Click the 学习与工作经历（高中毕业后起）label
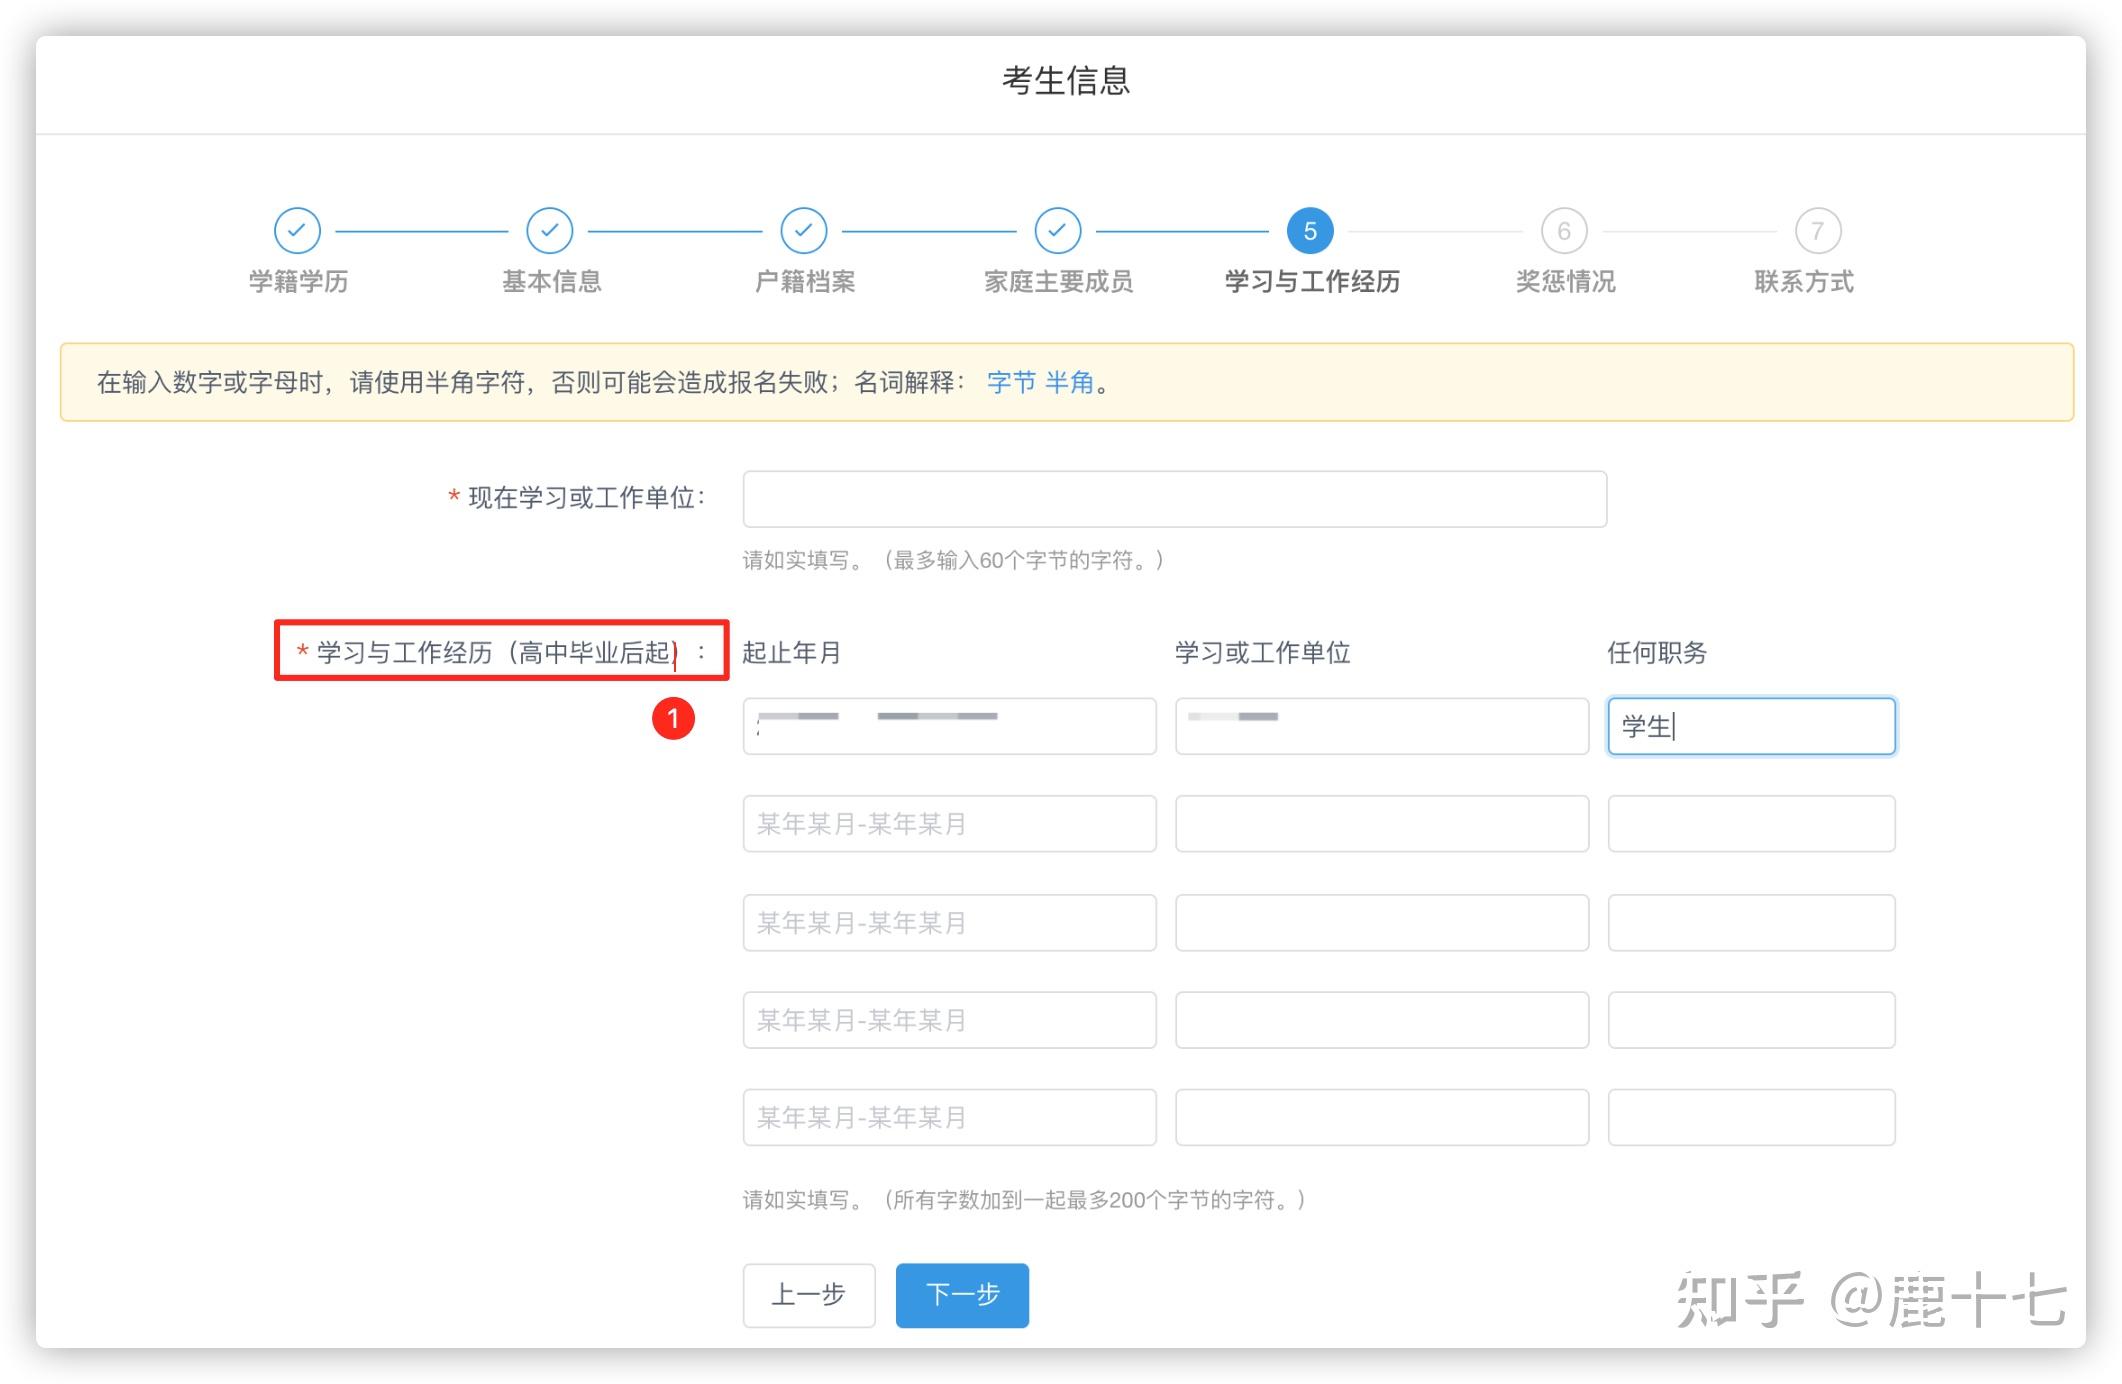The width and height of the screenshot is (2122, 1384). pyautogui.click(x=502, y=653)
